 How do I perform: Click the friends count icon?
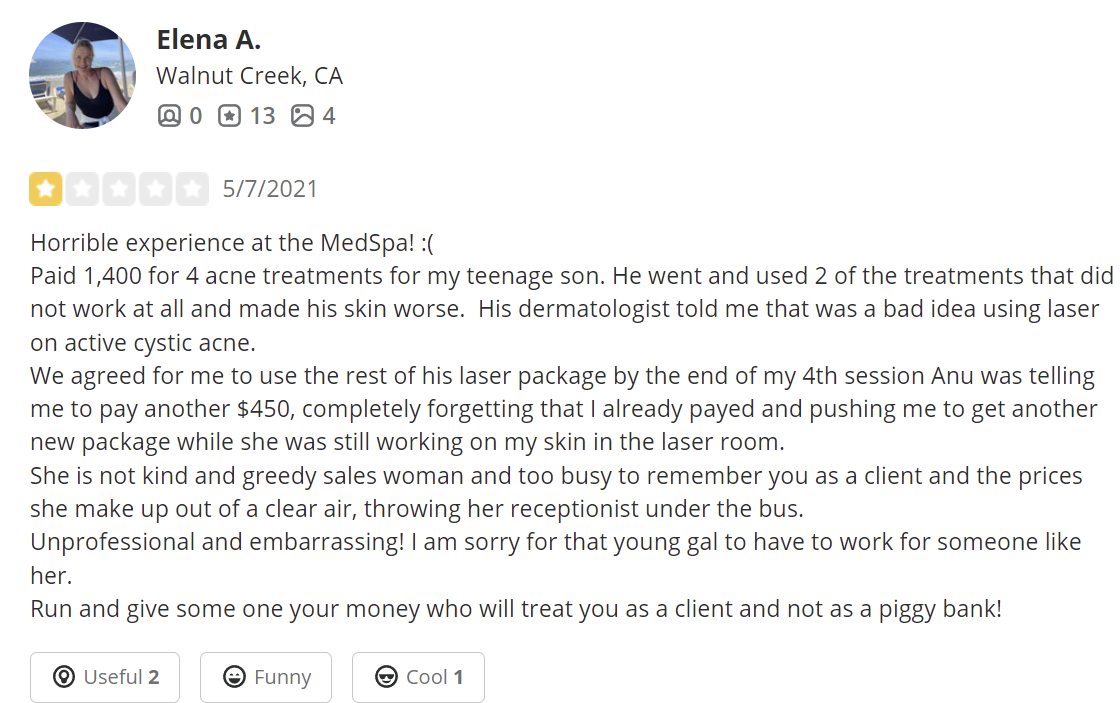coord(169,116)
